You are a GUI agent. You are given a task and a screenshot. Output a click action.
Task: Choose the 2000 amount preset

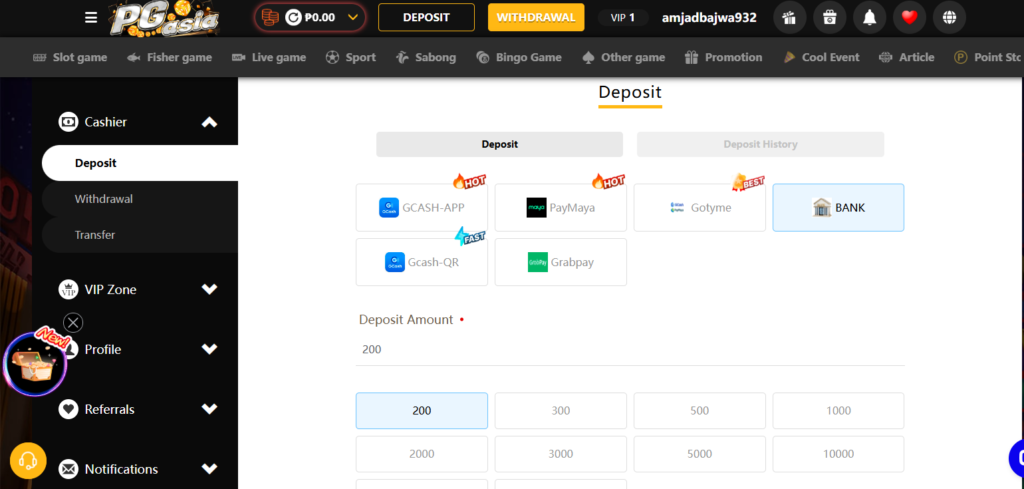point(422,454)
